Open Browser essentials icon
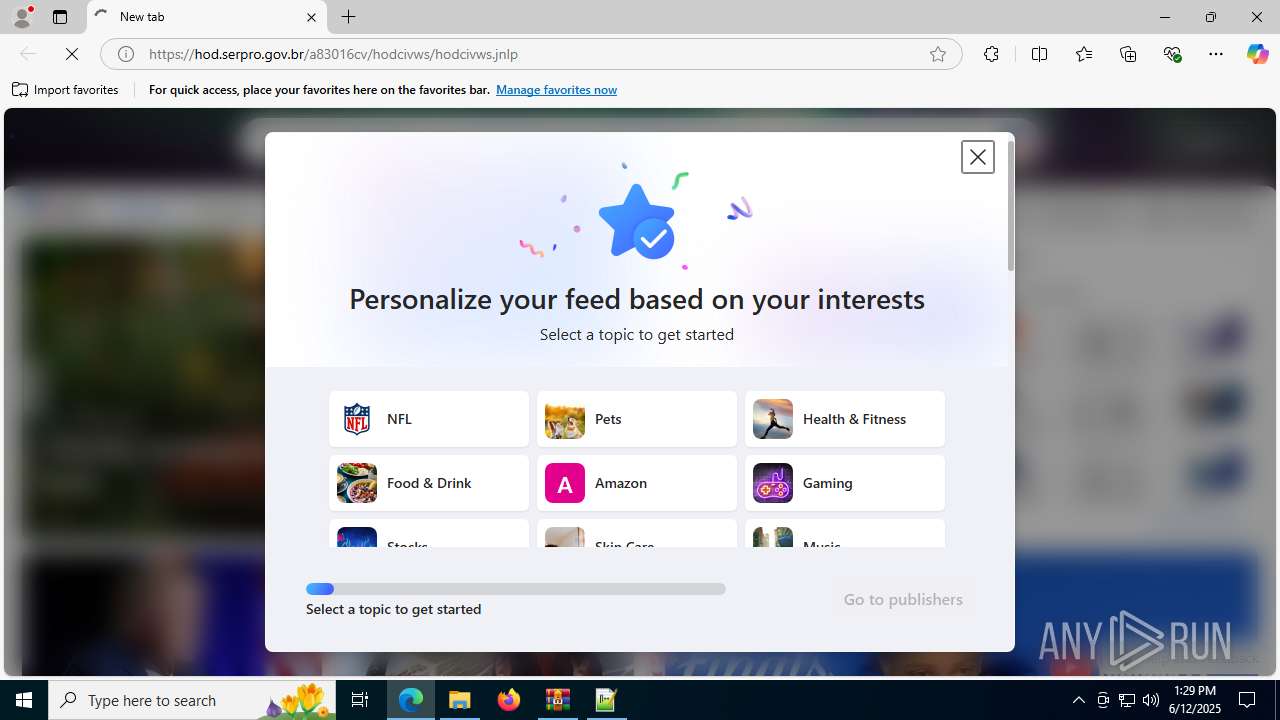This screenshot has width=1280, height=720. 1172,54
